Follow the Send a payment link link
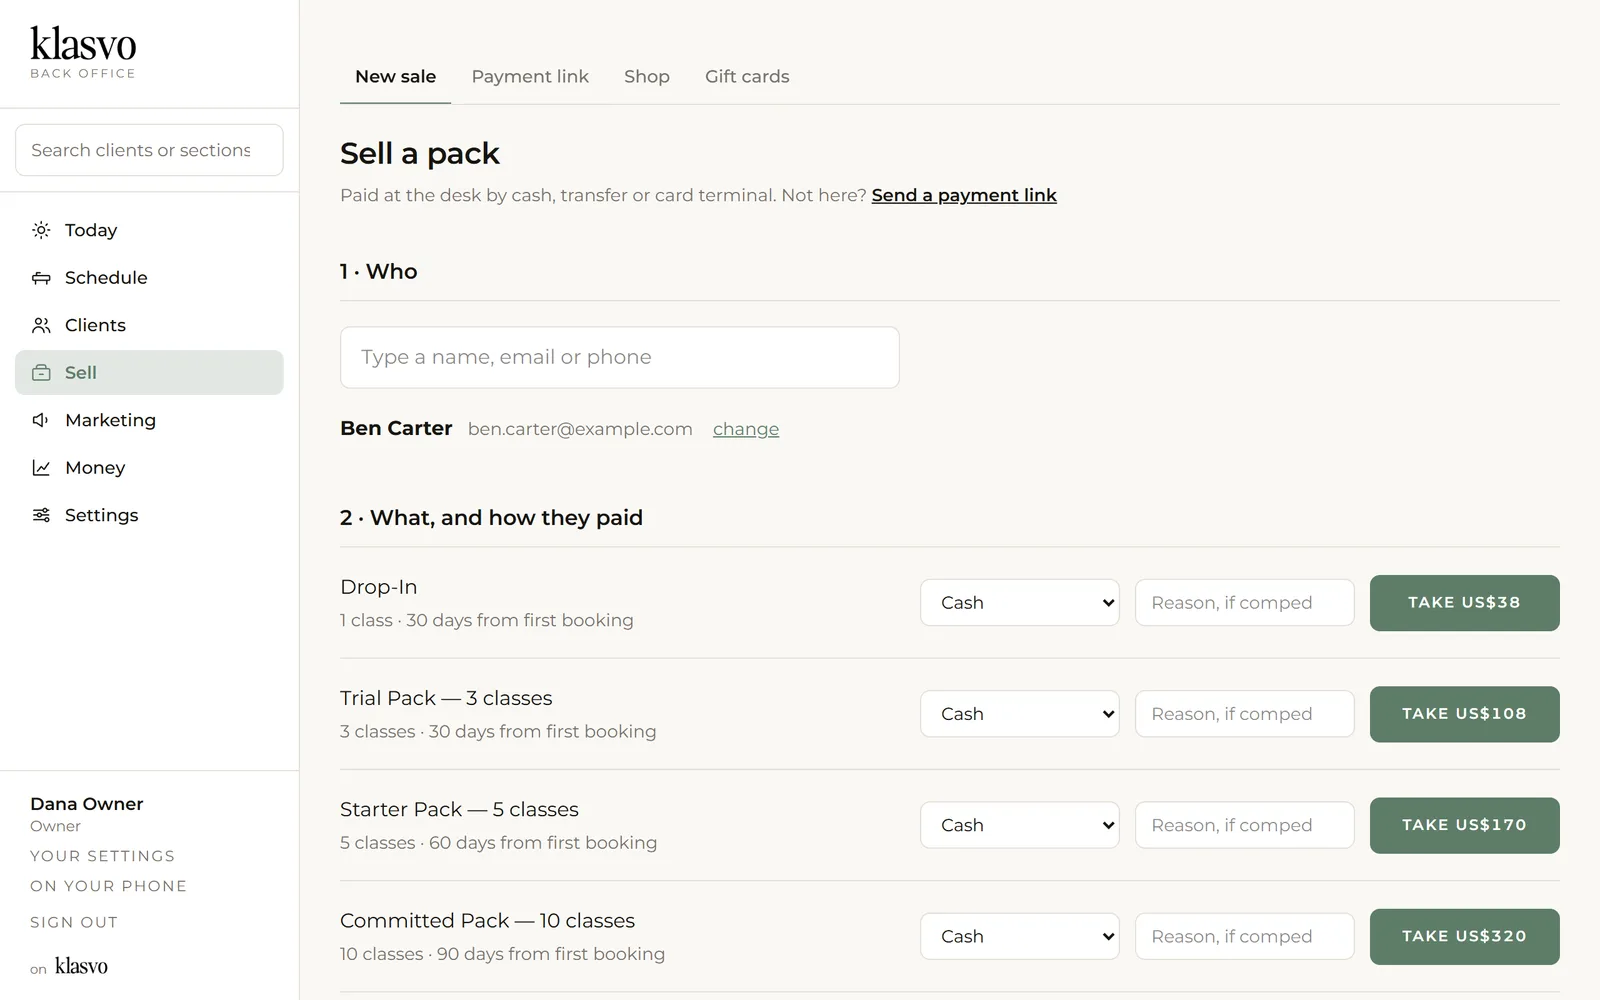 [964, 195]
